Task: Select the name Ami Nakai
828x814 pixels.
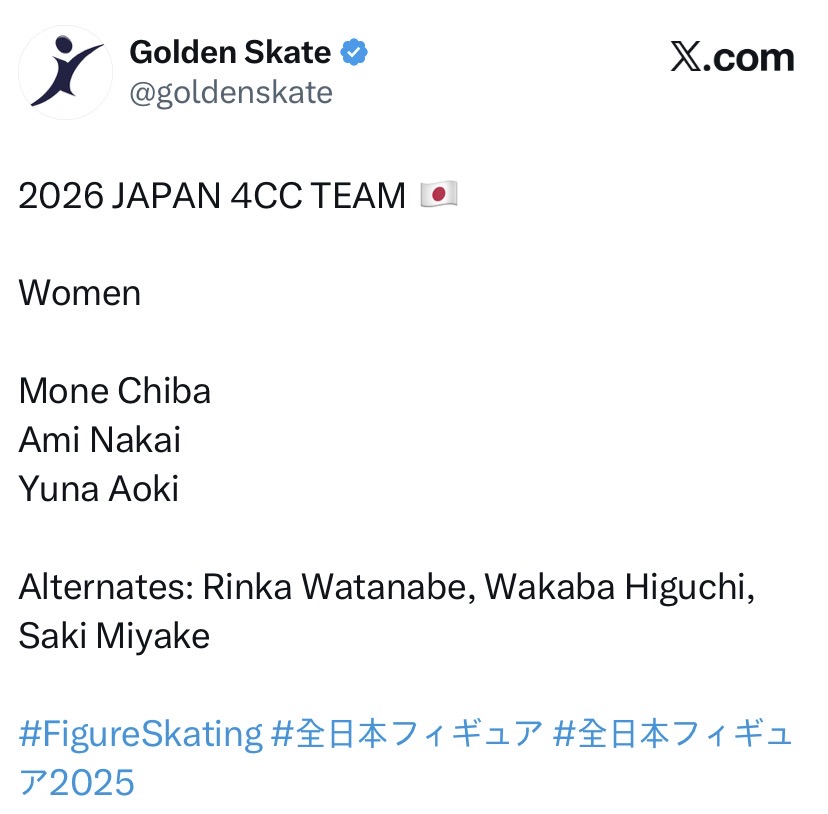Action: tap(100, 440)
